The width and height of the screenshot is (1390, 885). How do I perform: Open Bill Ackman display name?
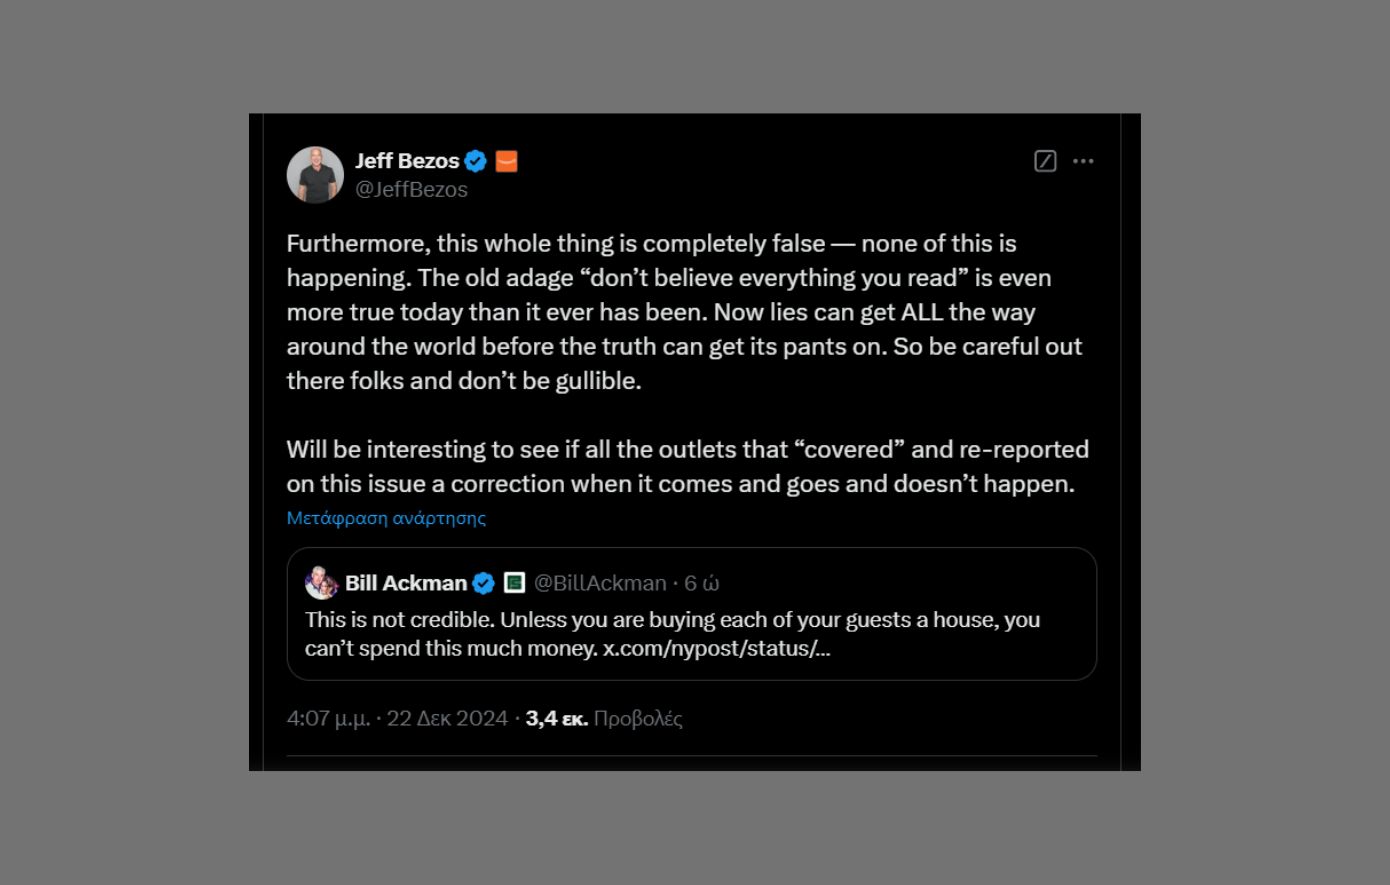coord(406,583)
